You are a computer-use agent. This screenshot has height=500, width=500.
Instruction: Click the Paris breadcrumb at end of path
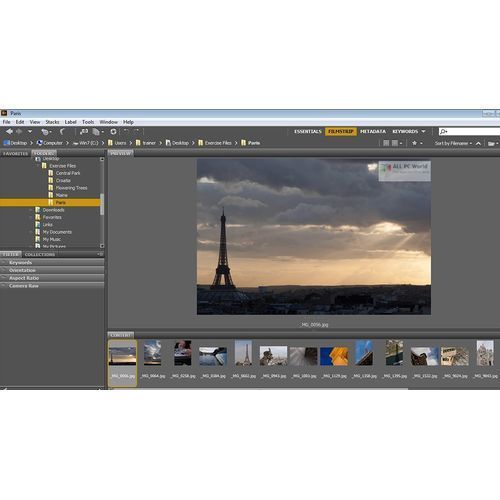(251, 143)
